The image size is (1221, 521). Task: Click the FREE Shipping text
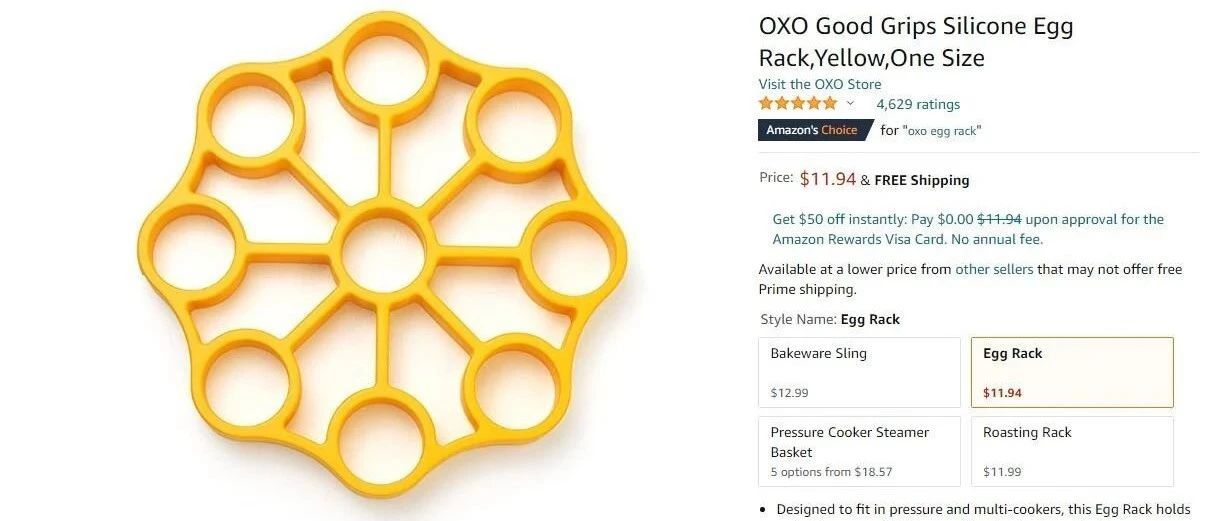click(921, 181)
